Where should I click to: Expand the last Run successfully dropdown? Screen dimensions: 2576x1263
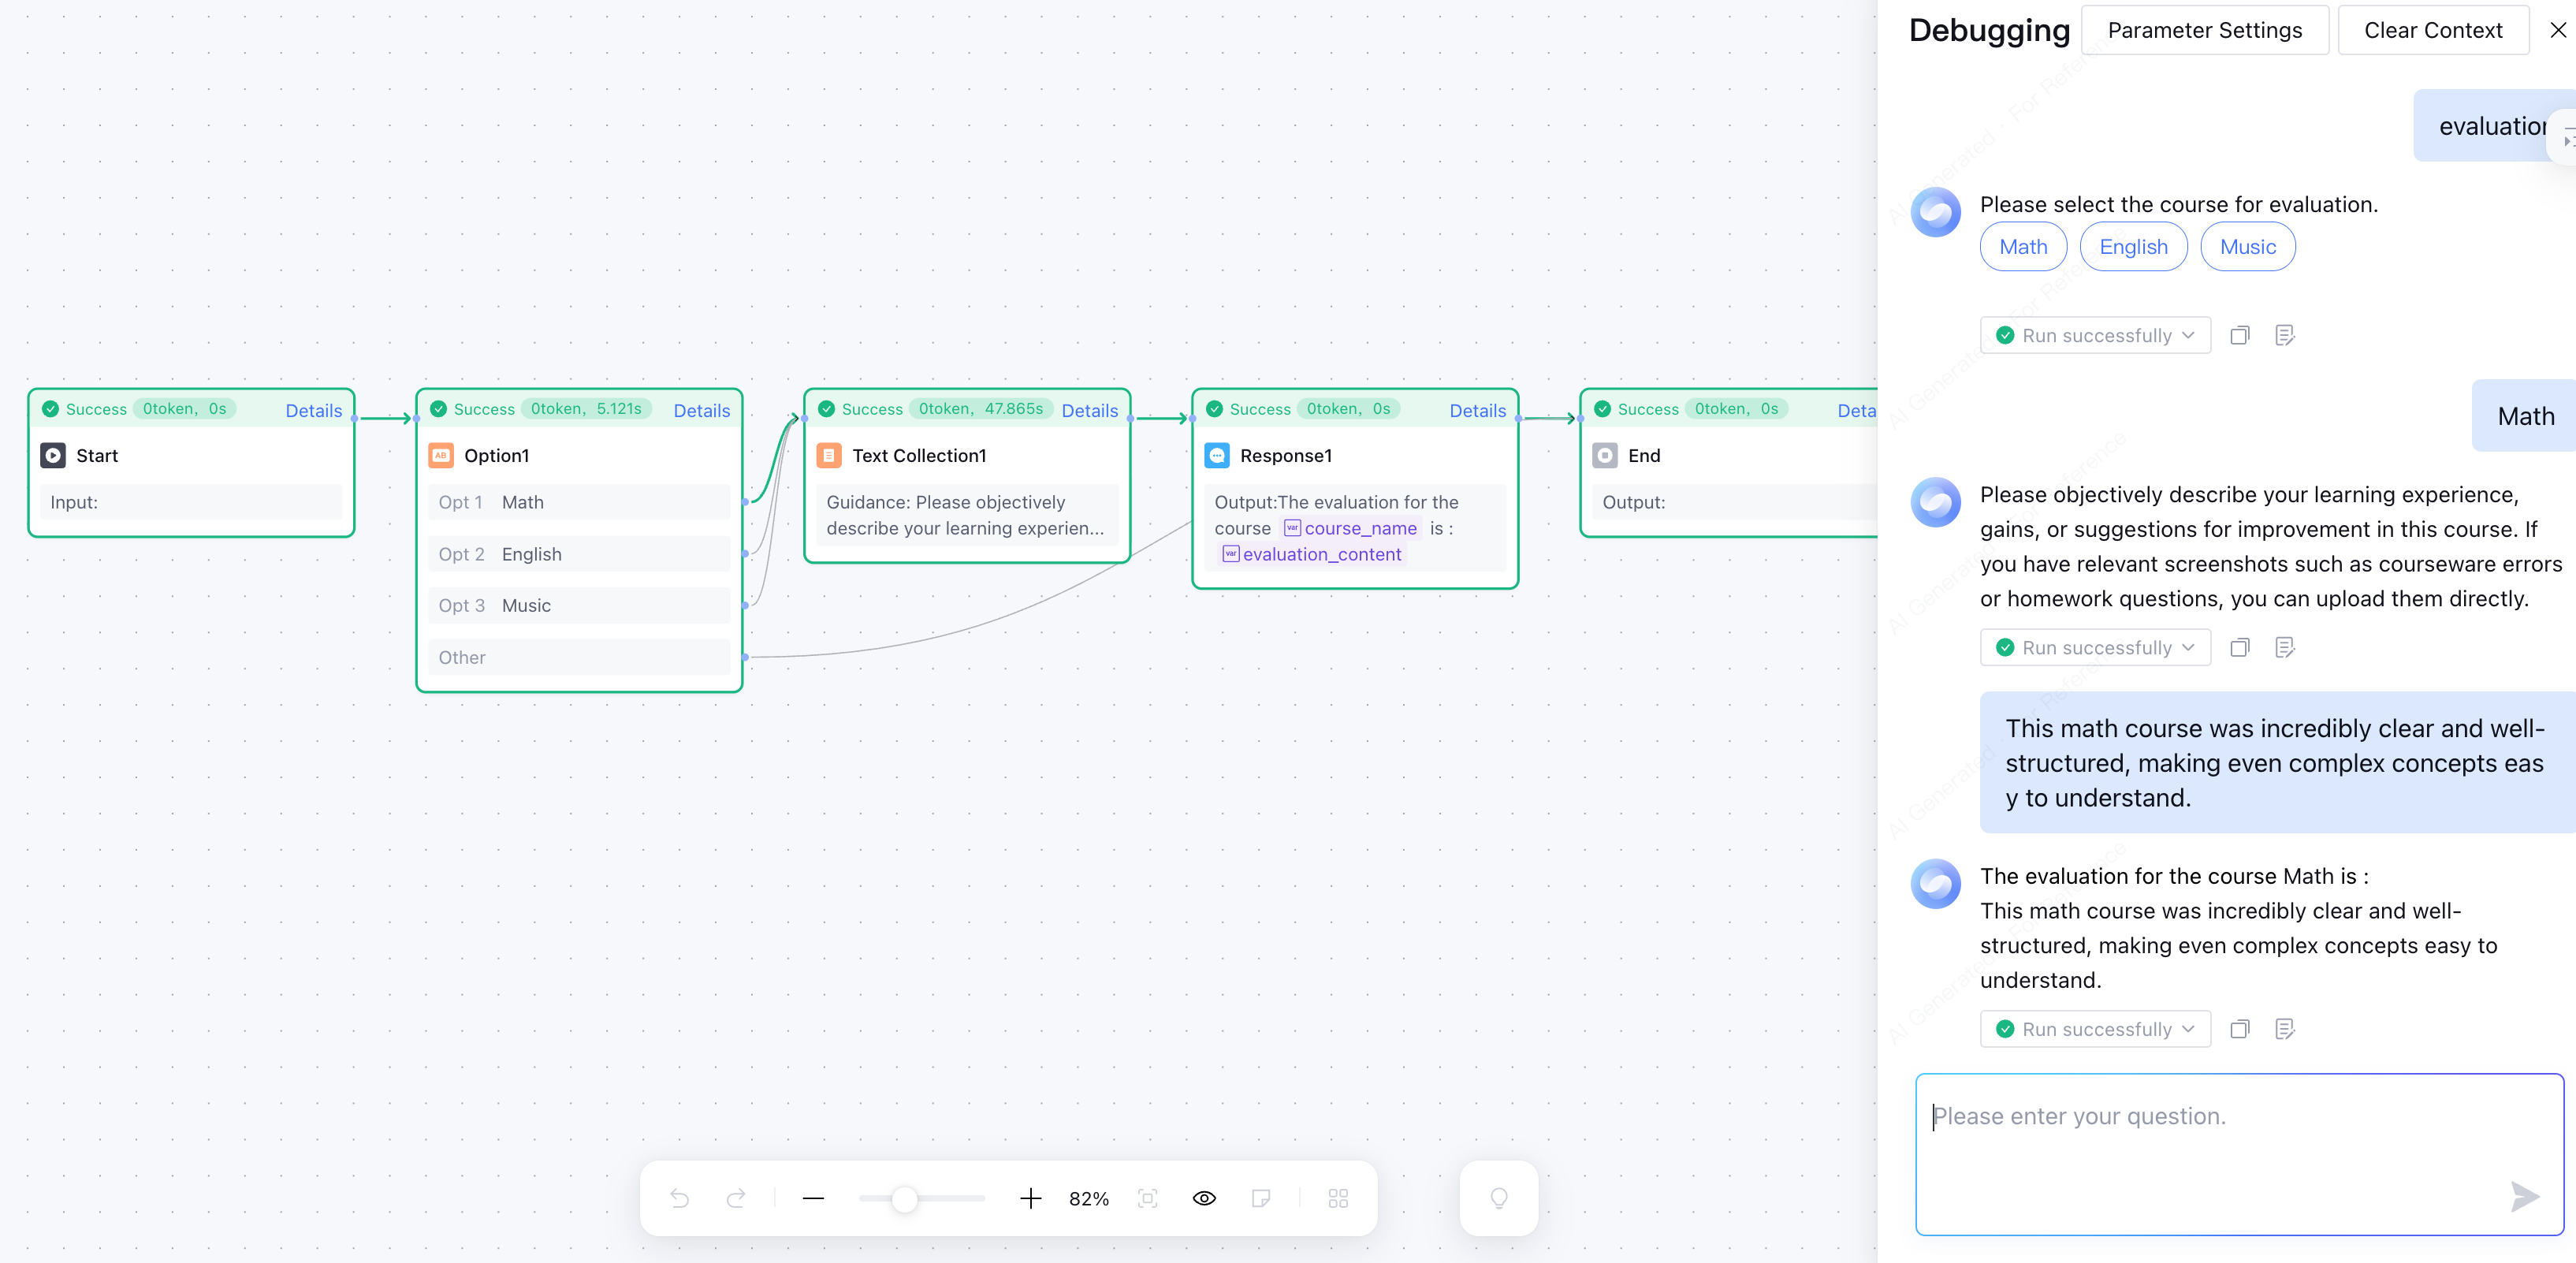(2095, 1029)
